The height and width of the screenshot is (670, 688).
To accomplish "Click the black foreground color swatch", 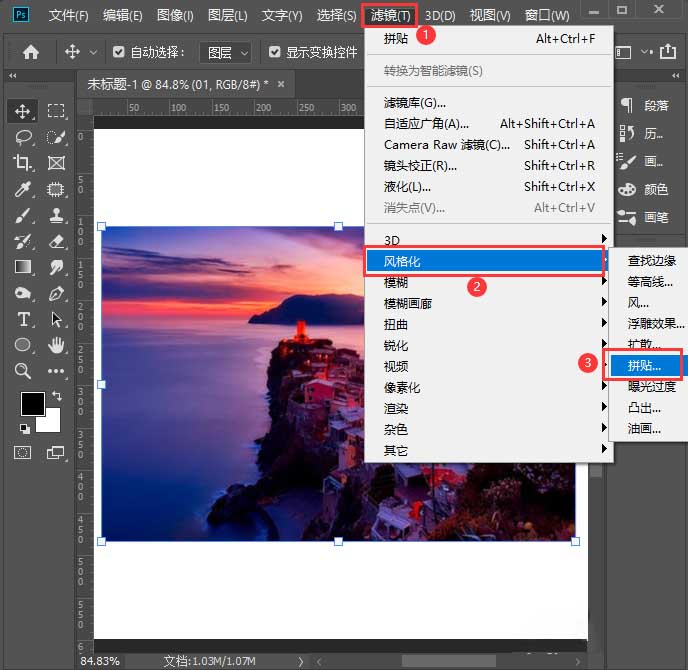I will pyautogui.click(x=31, y=402).
